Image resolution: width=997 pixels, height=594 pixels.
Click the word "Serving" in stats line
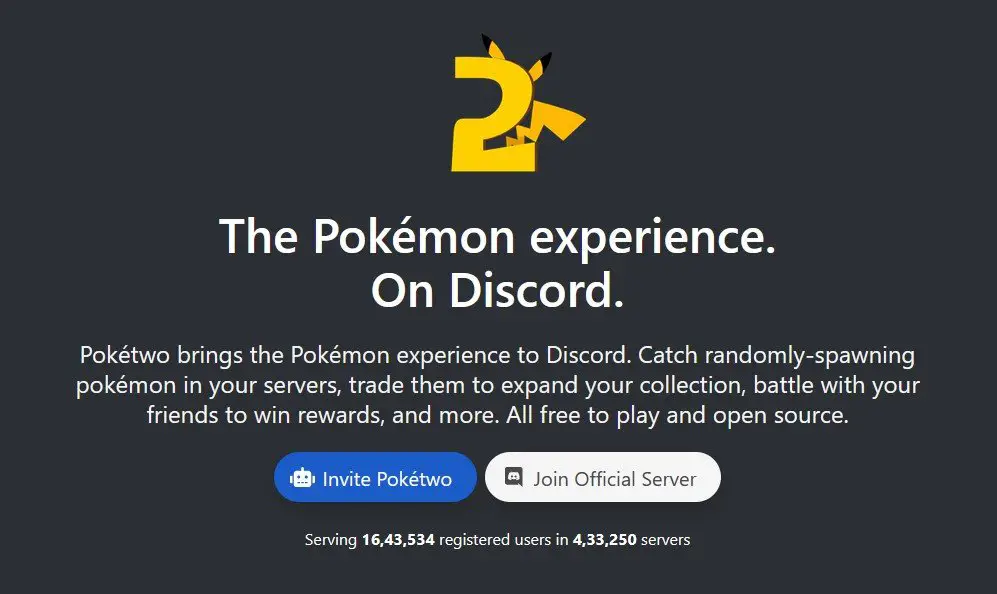(331, 541)
